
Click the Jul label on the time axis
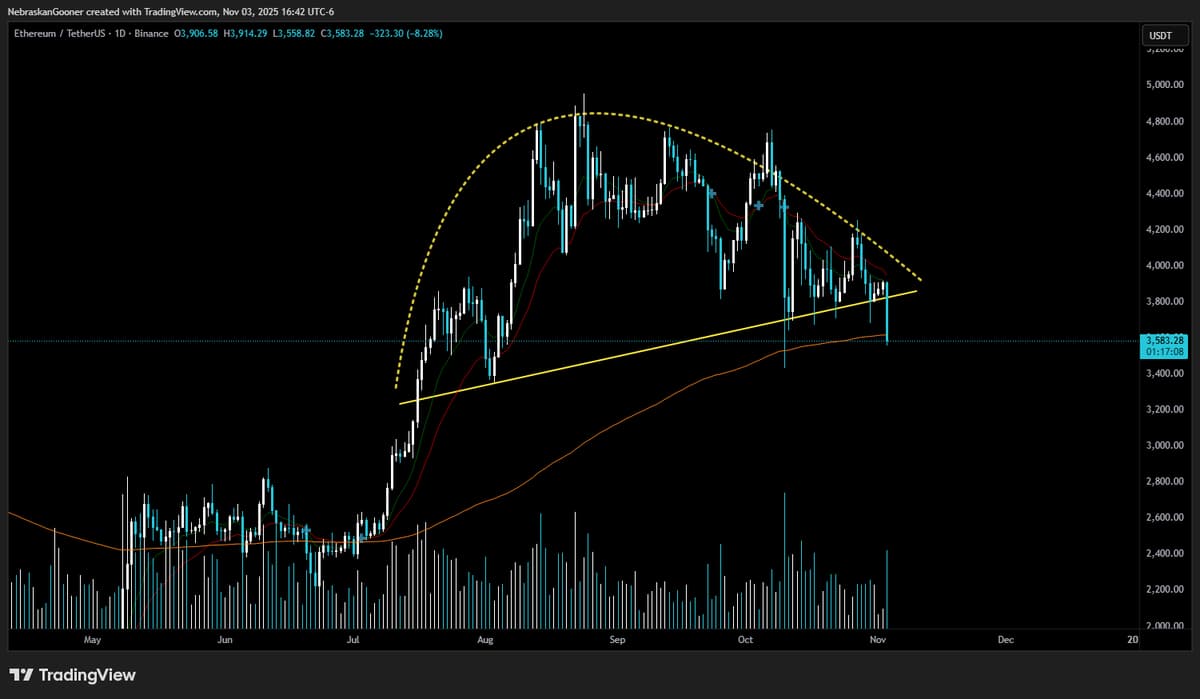[x=352, y=638]
